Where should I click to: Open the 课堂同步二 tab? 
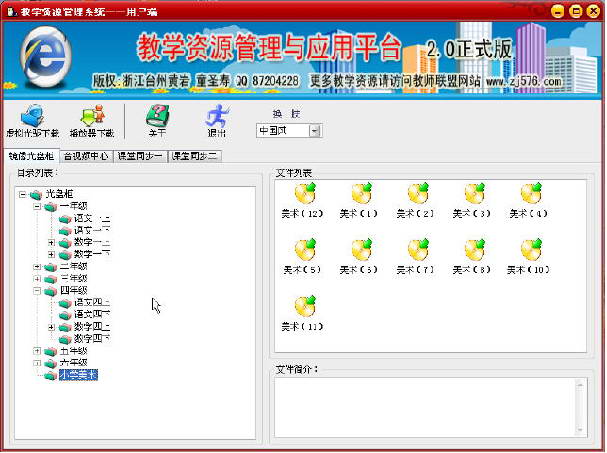(195, 156)
